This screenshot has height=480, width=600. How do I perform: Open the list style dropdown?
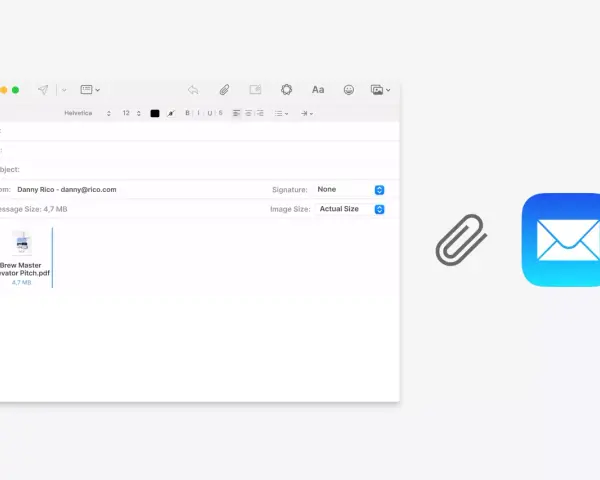pos(281,113)
